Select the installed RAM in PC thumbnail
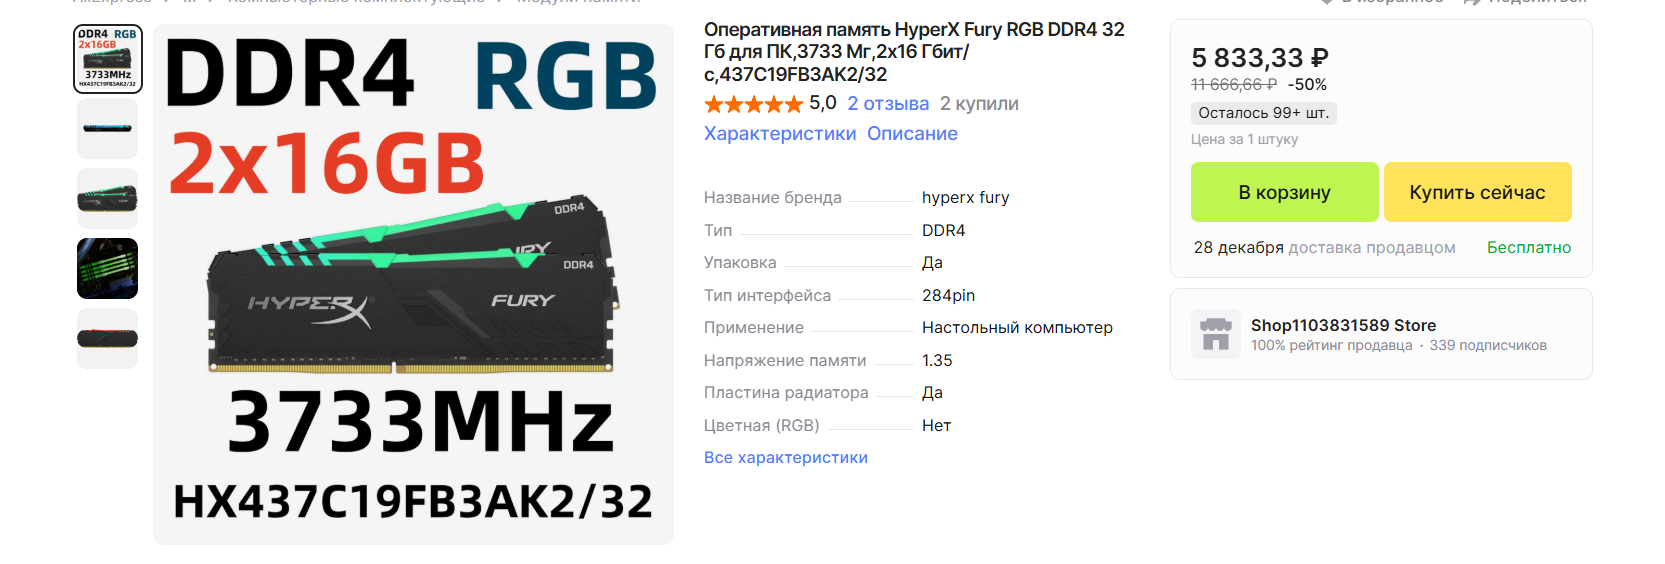The image size is (1665, 564). point(108,268)
